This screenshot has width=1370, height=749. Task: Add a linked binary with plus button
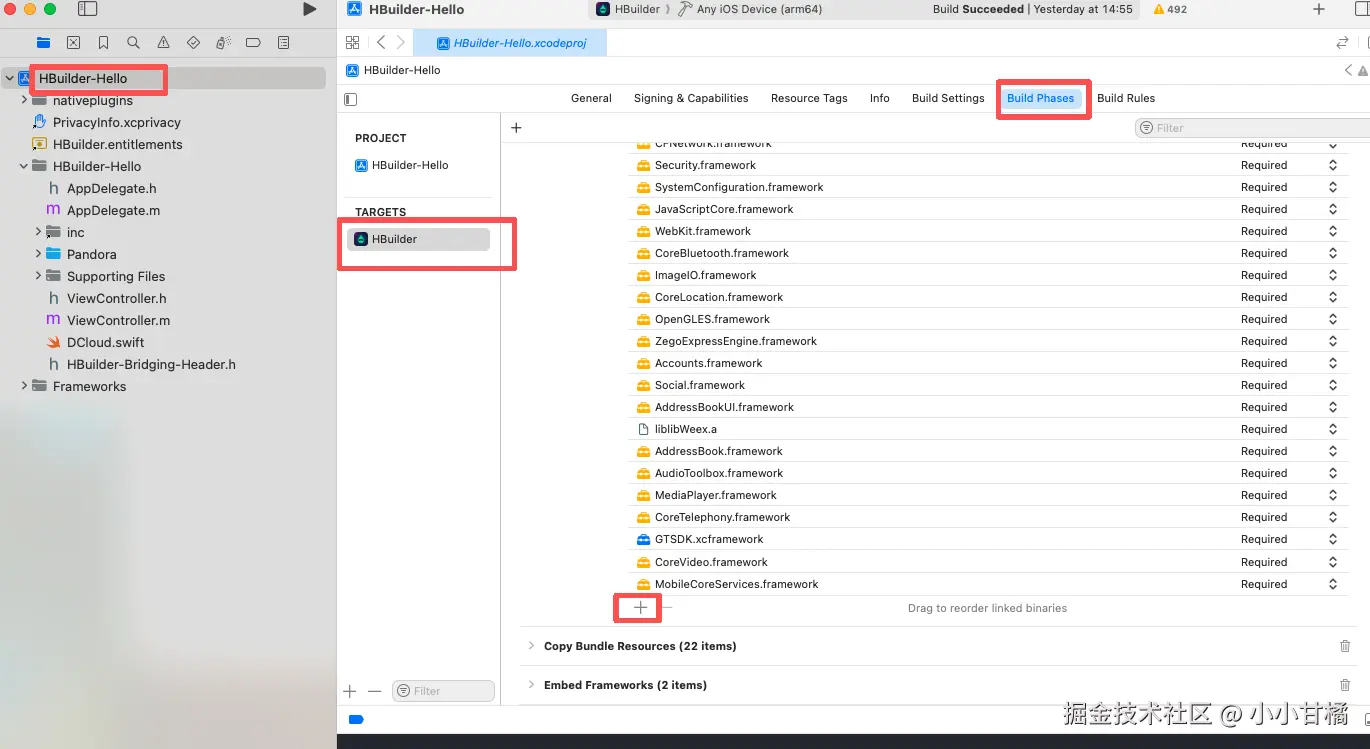[640, 607]
